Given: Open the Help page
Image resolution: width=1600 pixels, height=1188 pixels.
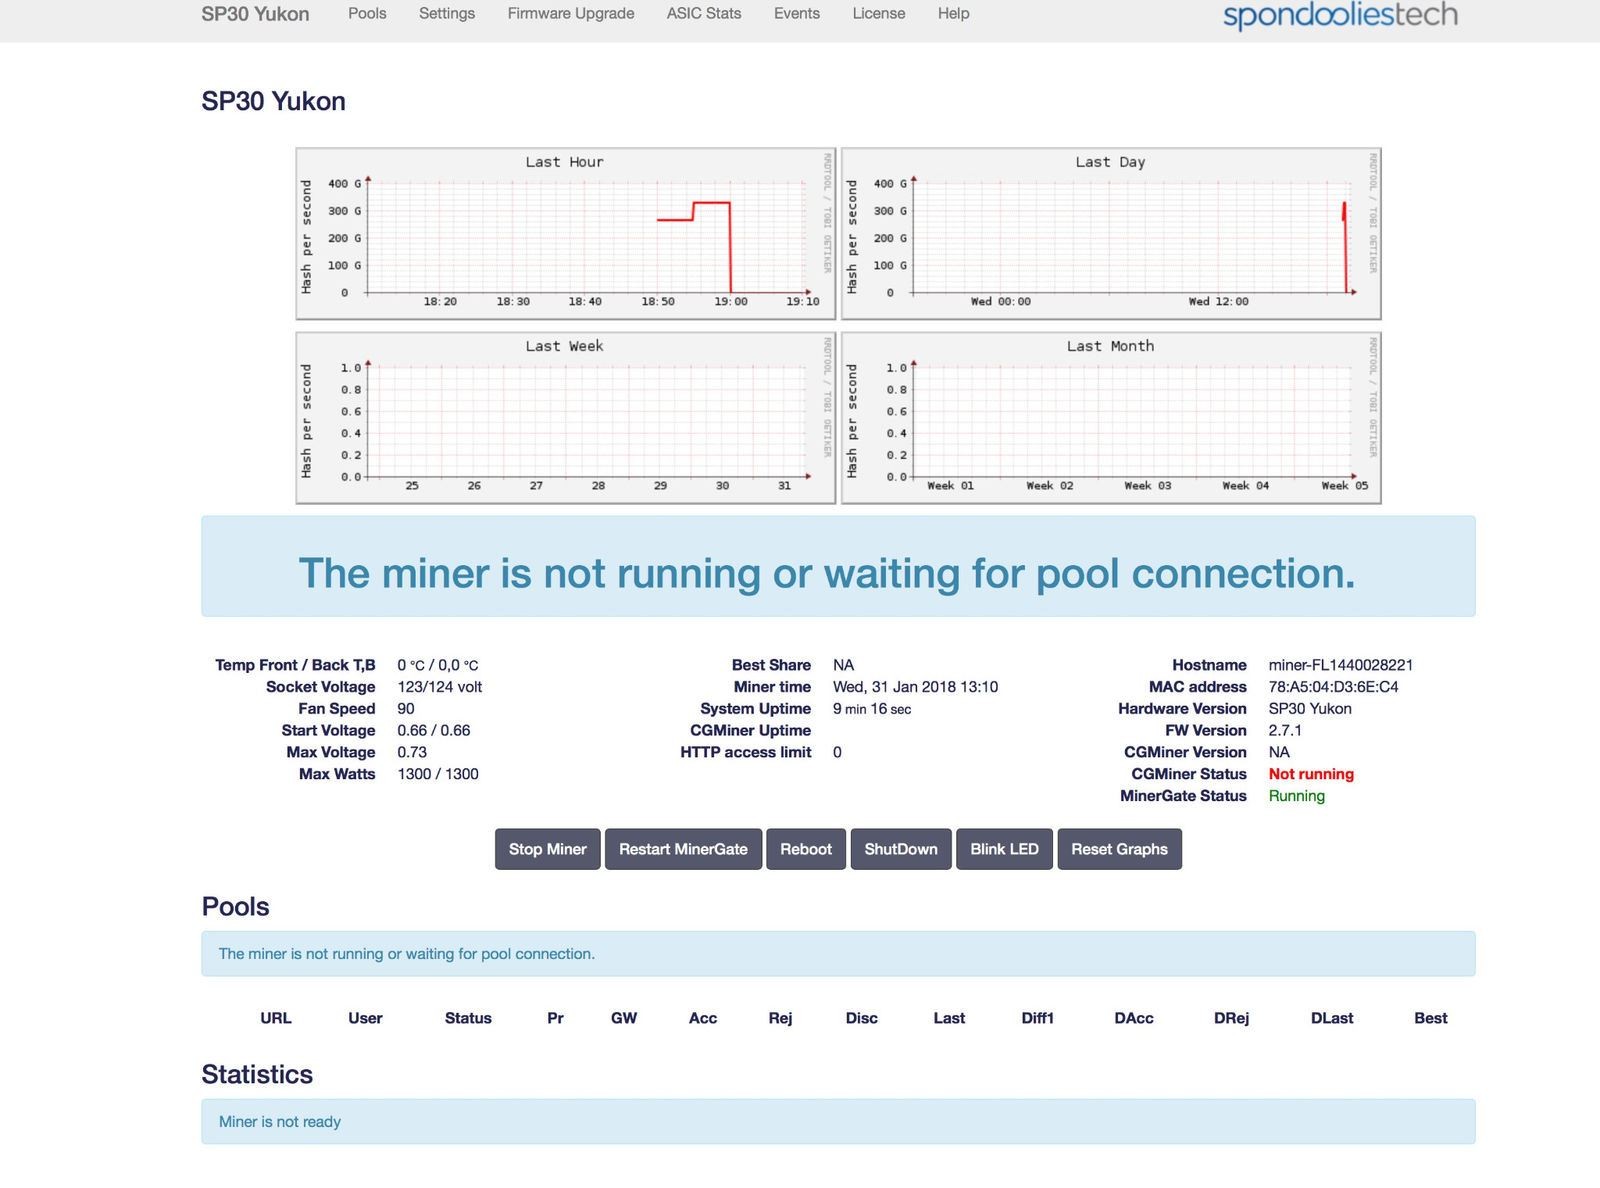Looking at the screenshot, I should [953, 13].
